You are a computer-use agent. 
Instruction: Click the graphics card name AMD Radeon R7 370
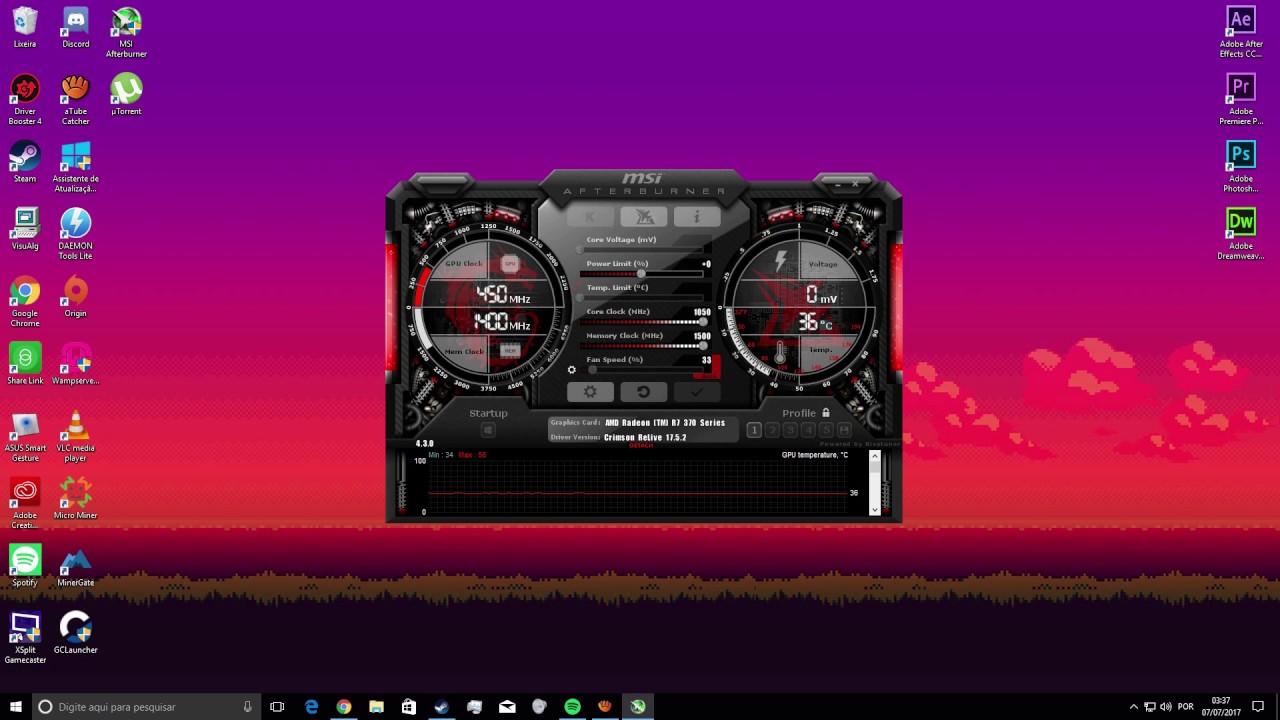tap(665, 423)
